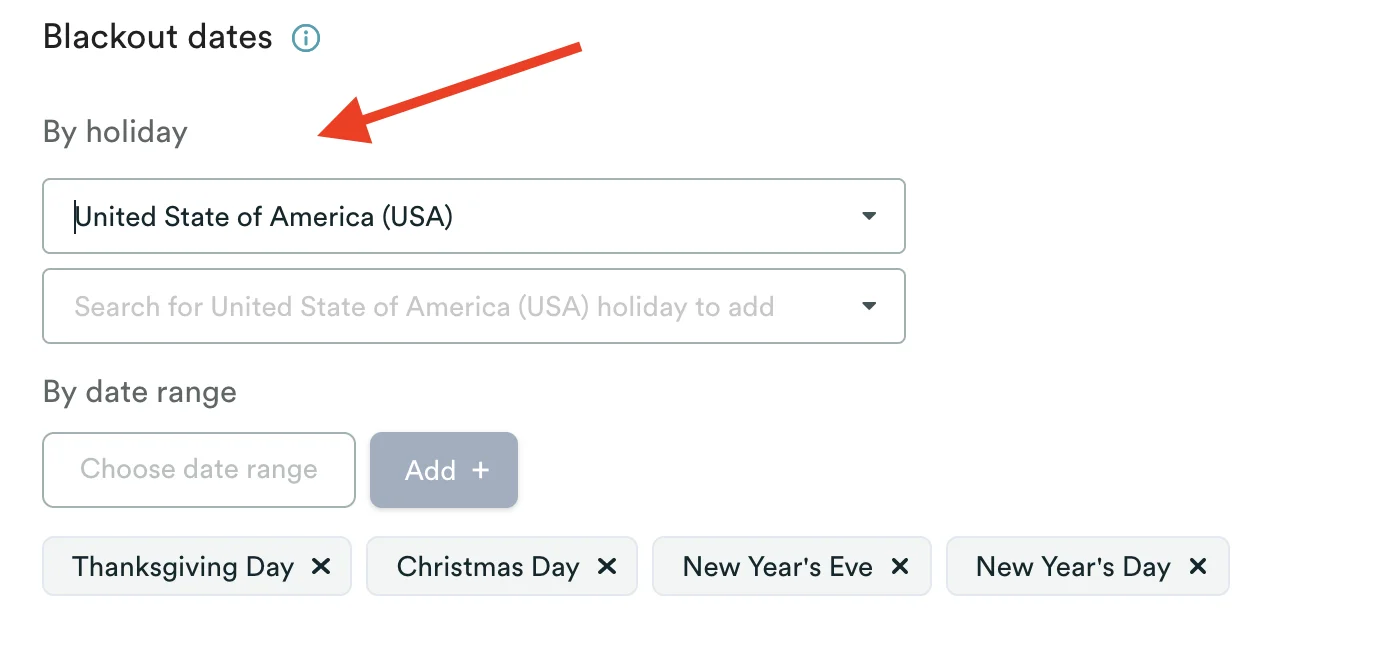Select the By holiday section heading
This screenshot has width=1374, height=652.
coord(114,131)
